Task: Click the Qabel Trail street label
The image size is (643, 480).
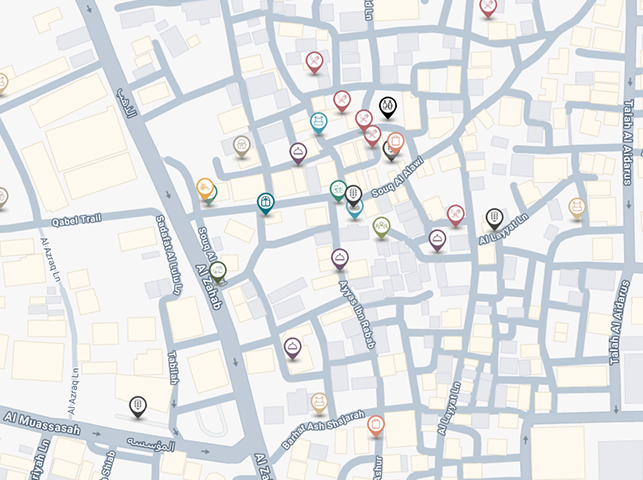Action: [x=76, y=220]
